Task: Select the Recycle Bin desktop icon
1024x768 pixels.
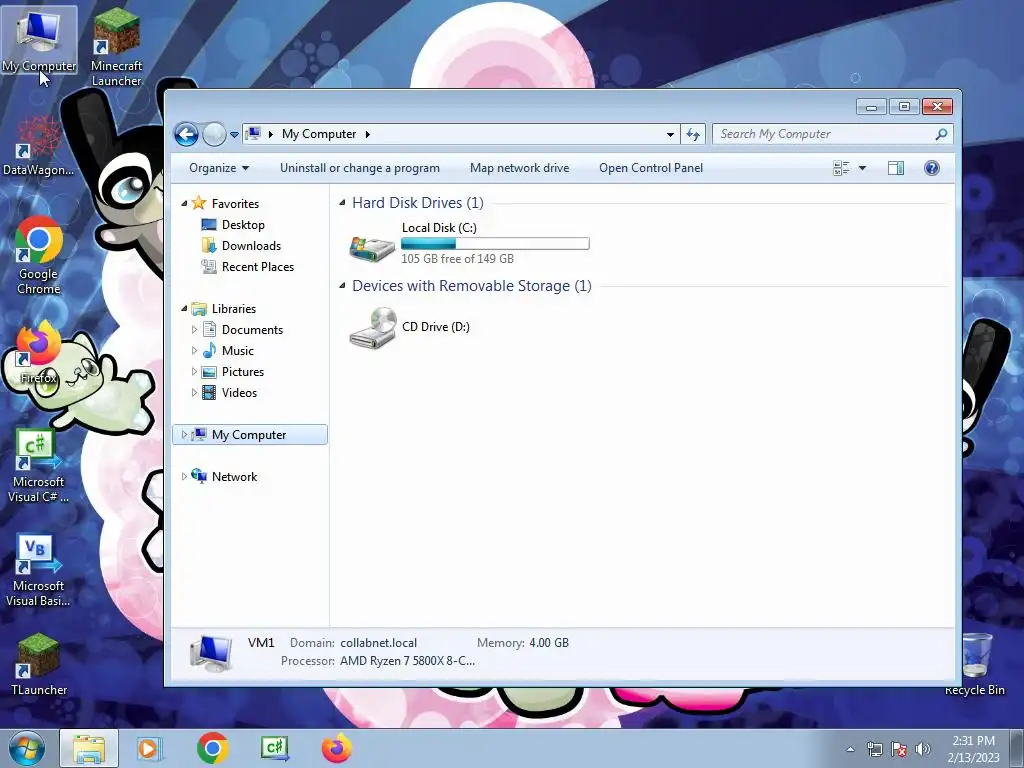Action: click(974, 664)
